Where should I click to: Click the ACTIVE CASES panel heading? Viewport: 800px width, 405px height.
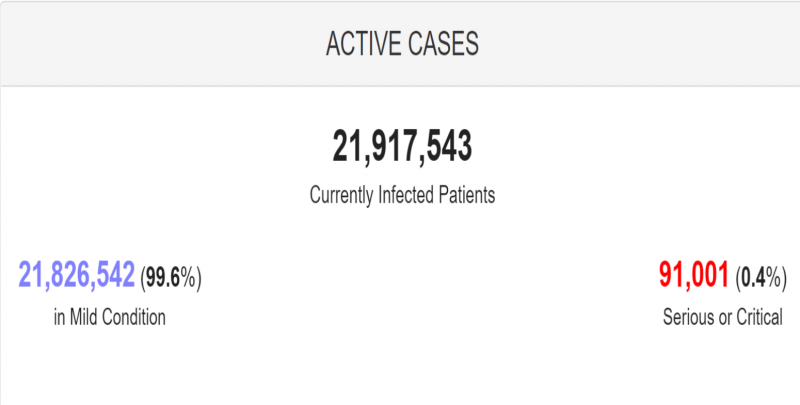point(402,43)
